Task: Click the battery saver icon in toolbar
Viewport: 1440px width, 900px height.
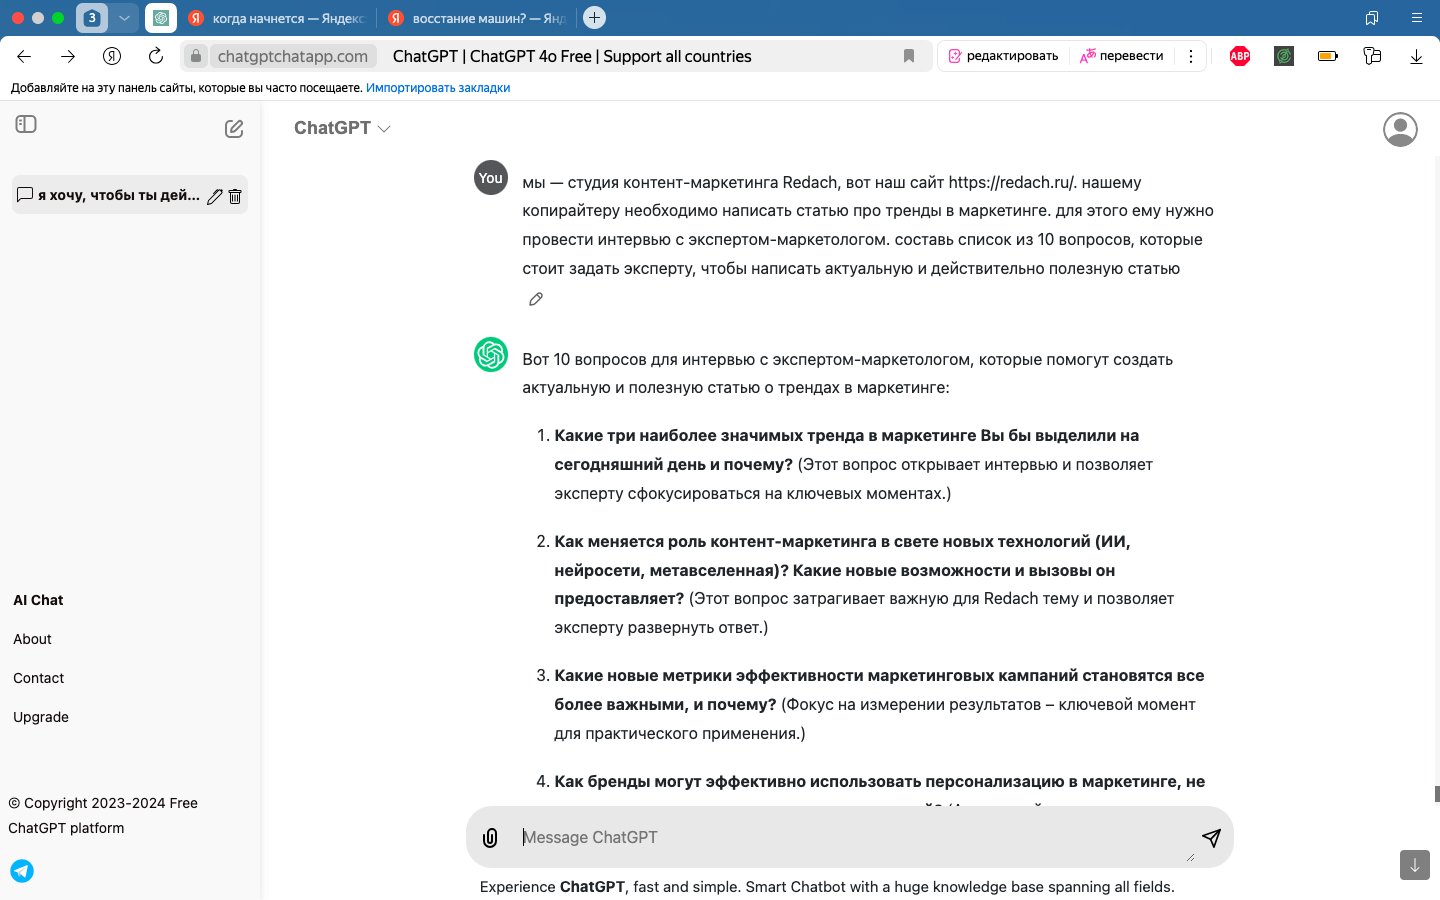Action: [1328, 56]
